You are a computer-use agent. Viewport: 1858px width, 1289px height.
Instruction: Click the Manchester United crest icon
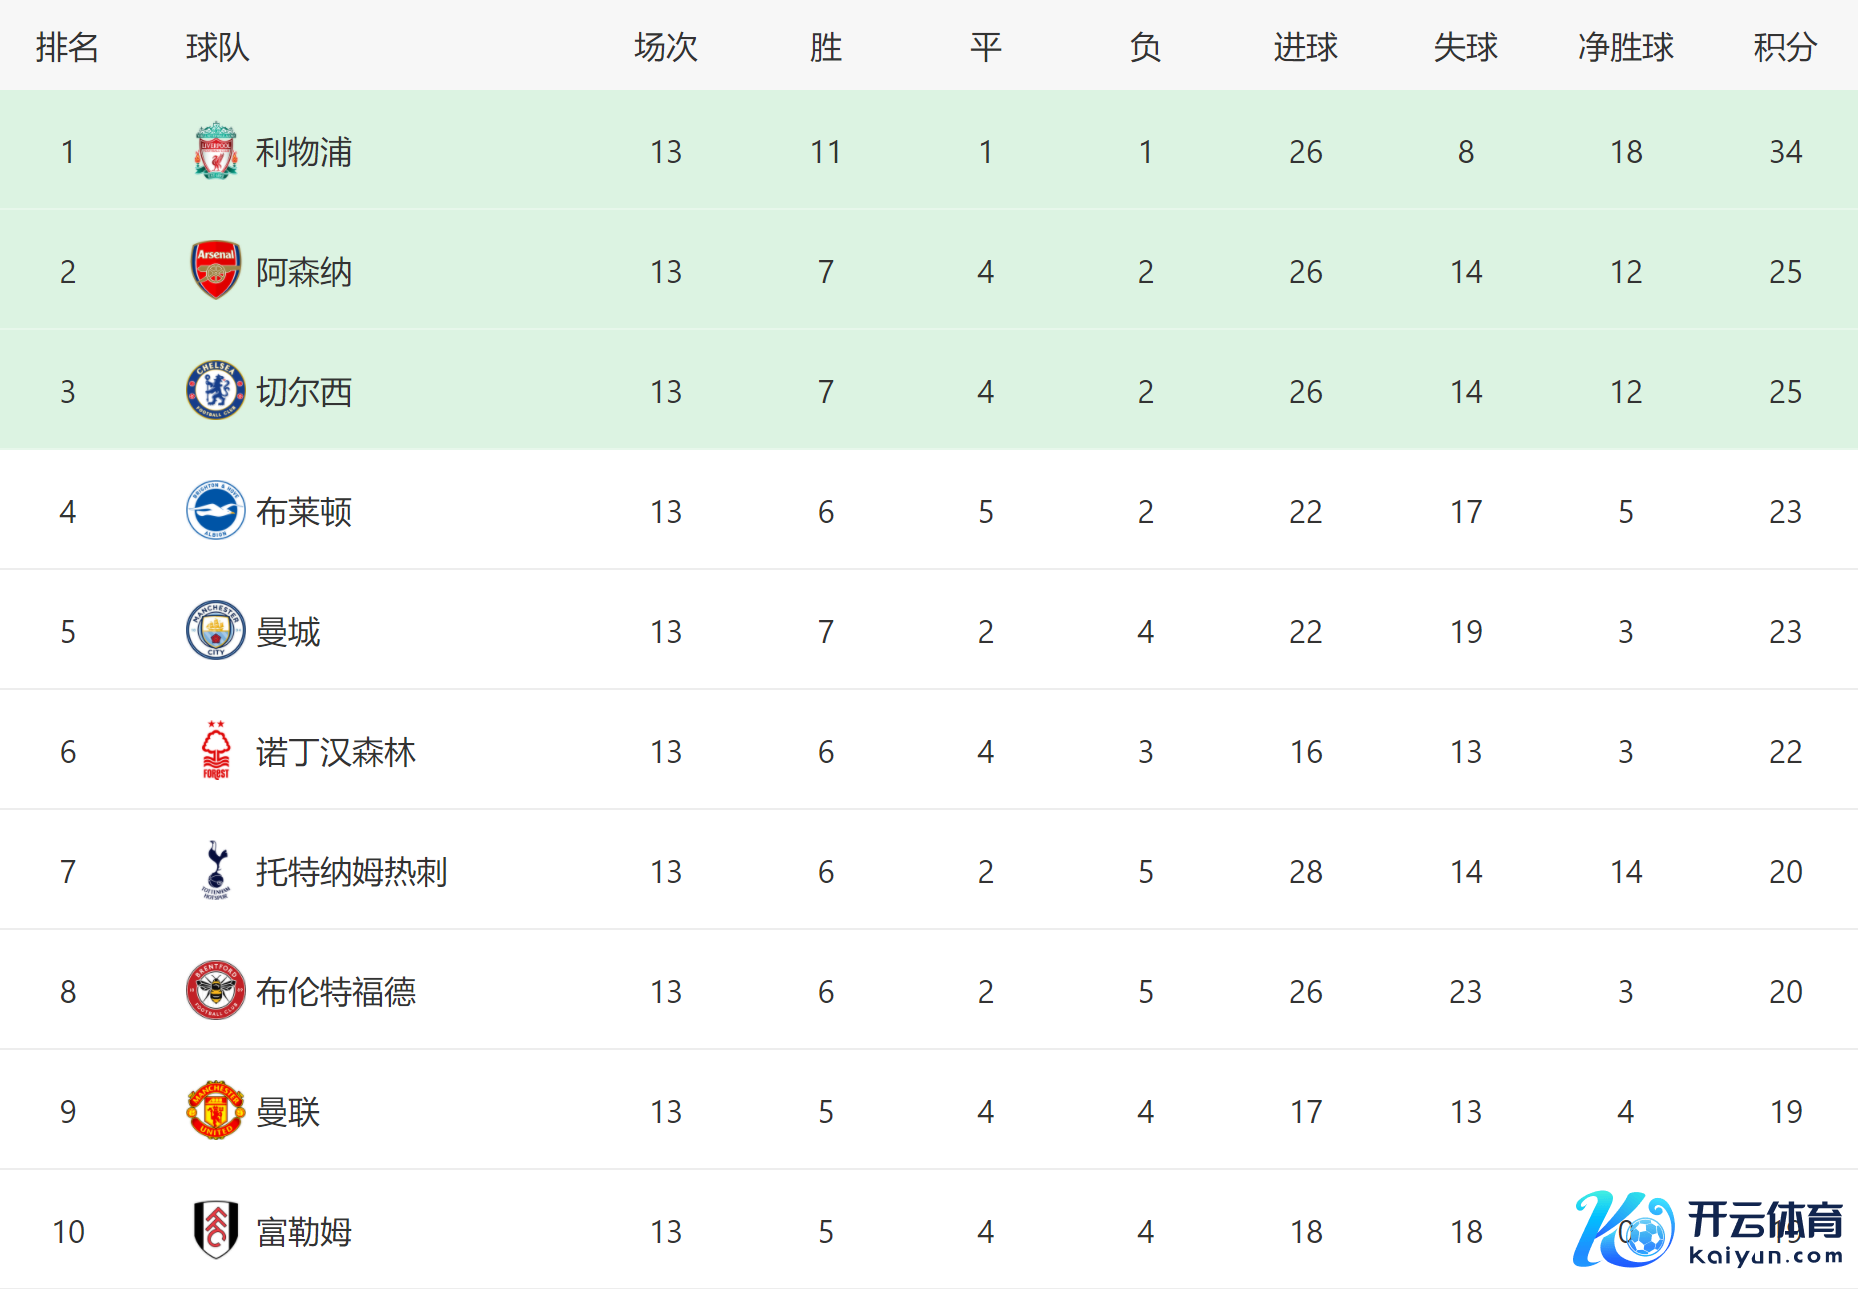(215, 1110)
